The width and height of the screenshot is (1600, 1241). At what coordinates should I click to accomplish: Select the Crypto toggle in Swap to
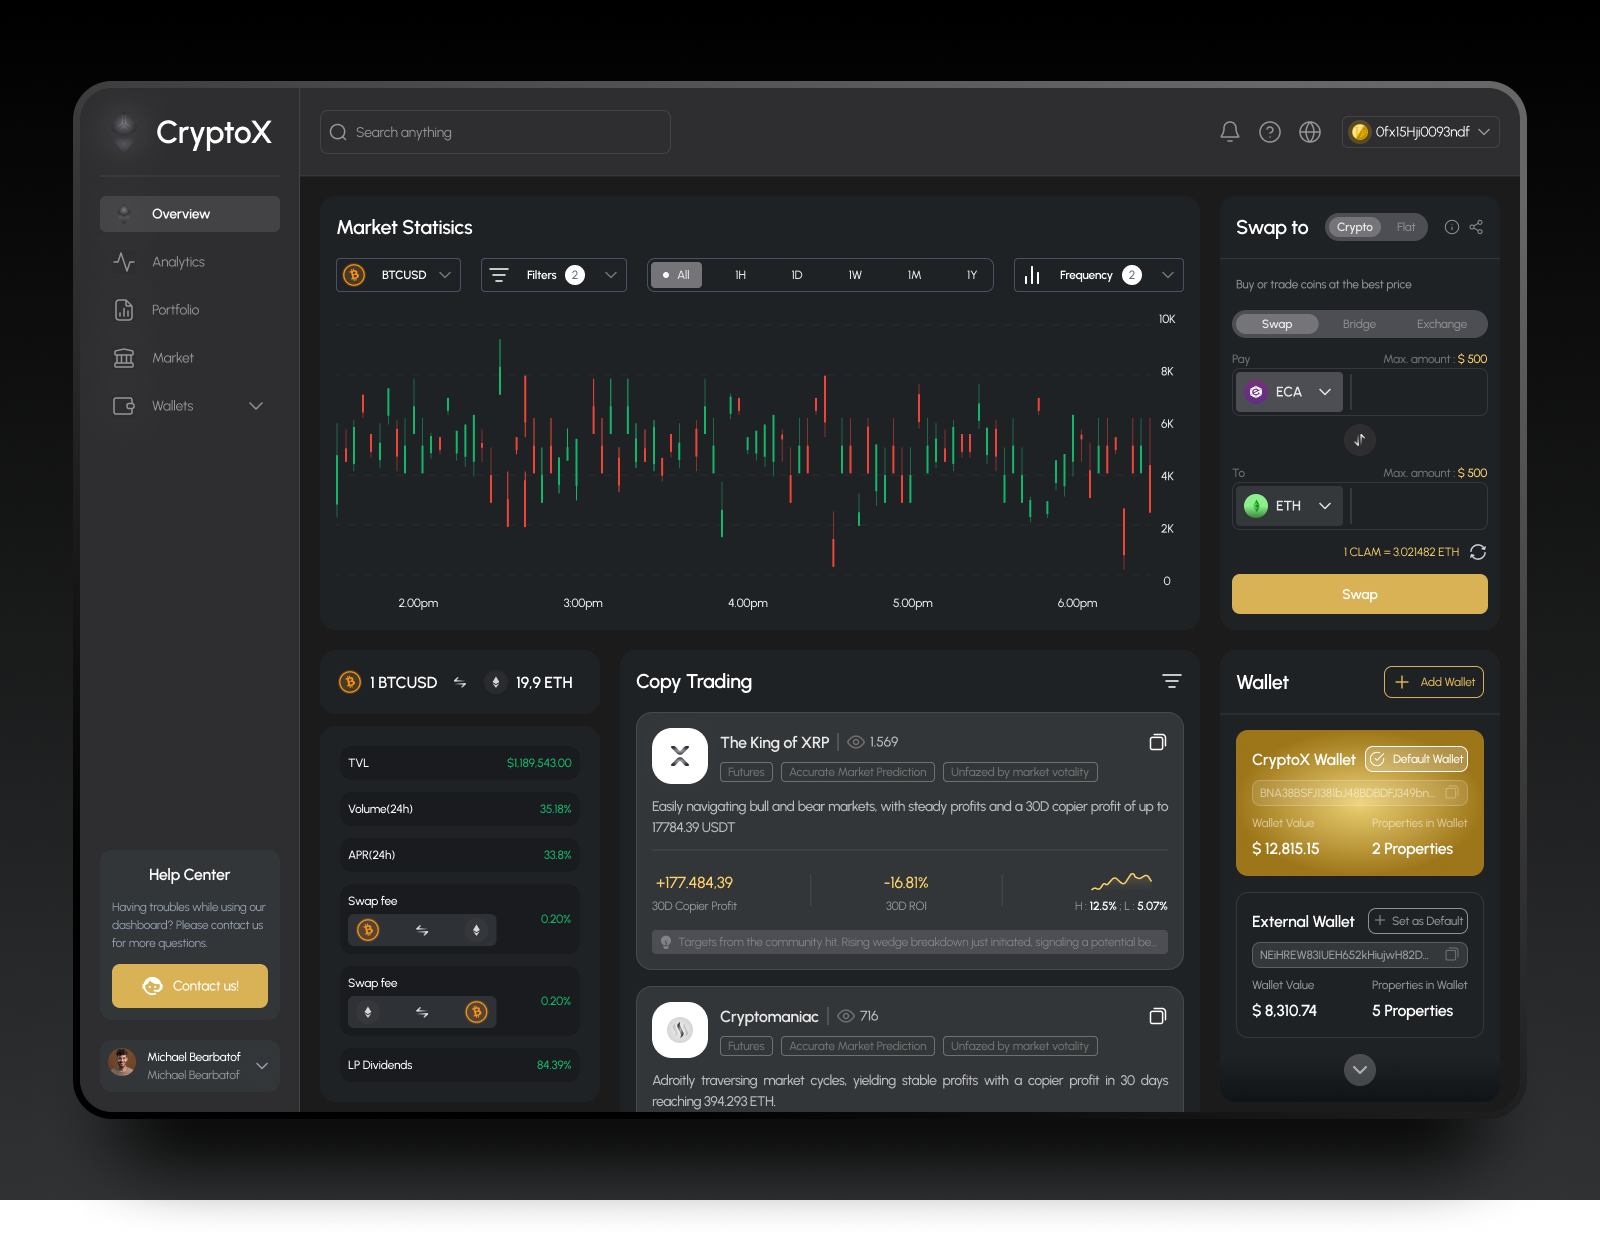point(1354,227)
